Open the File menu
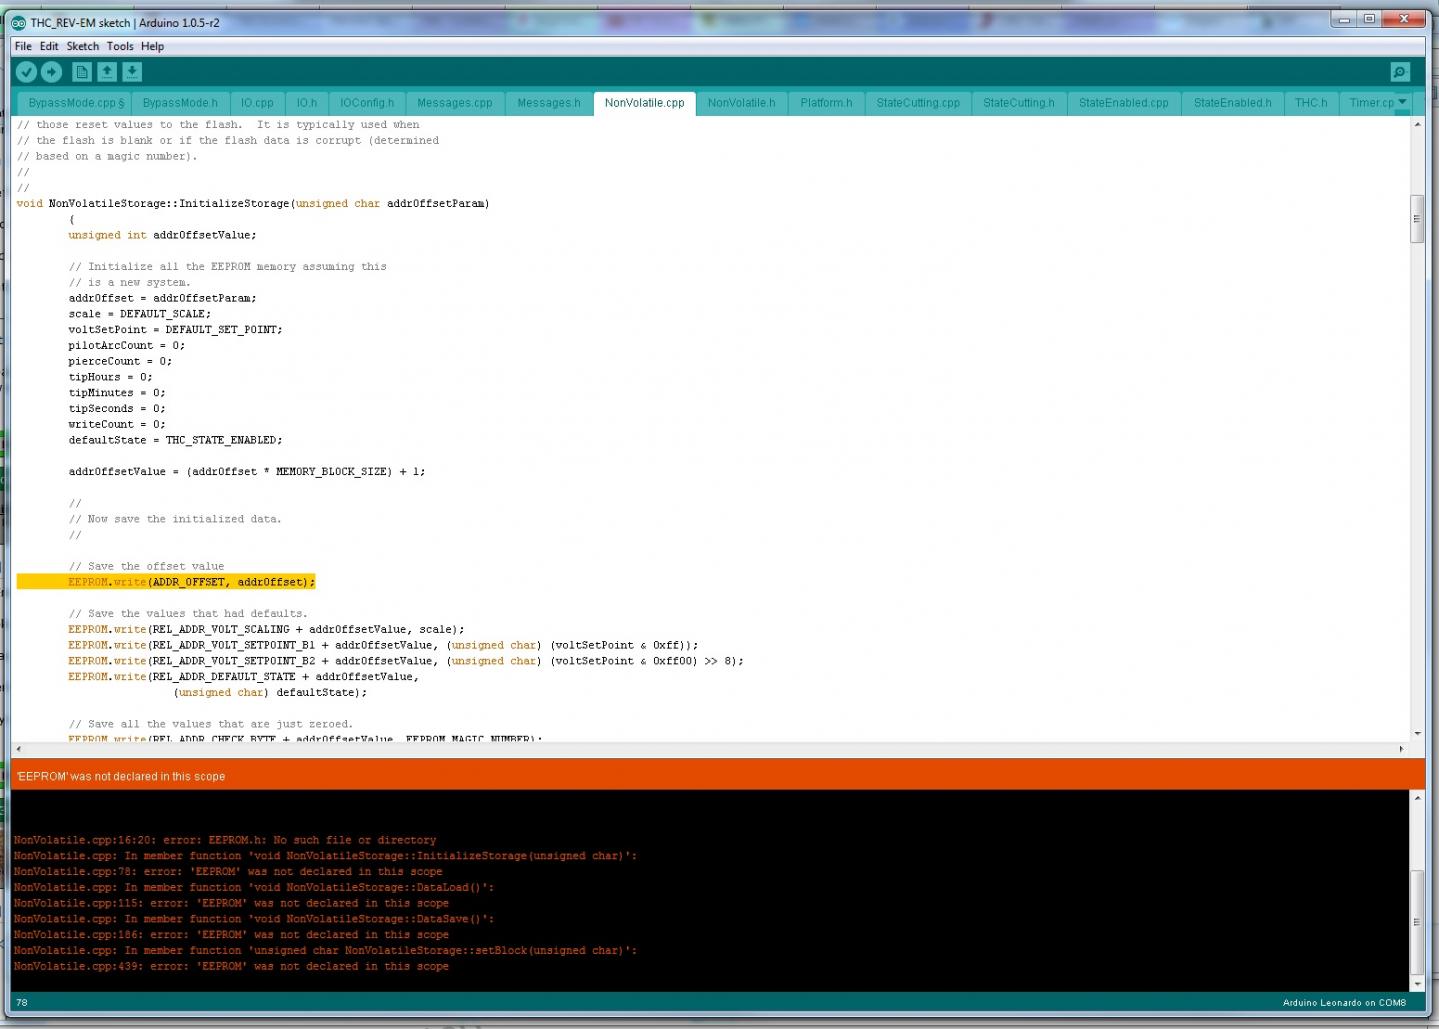Screen dimensions: 1439x1029 click(23, 46)
